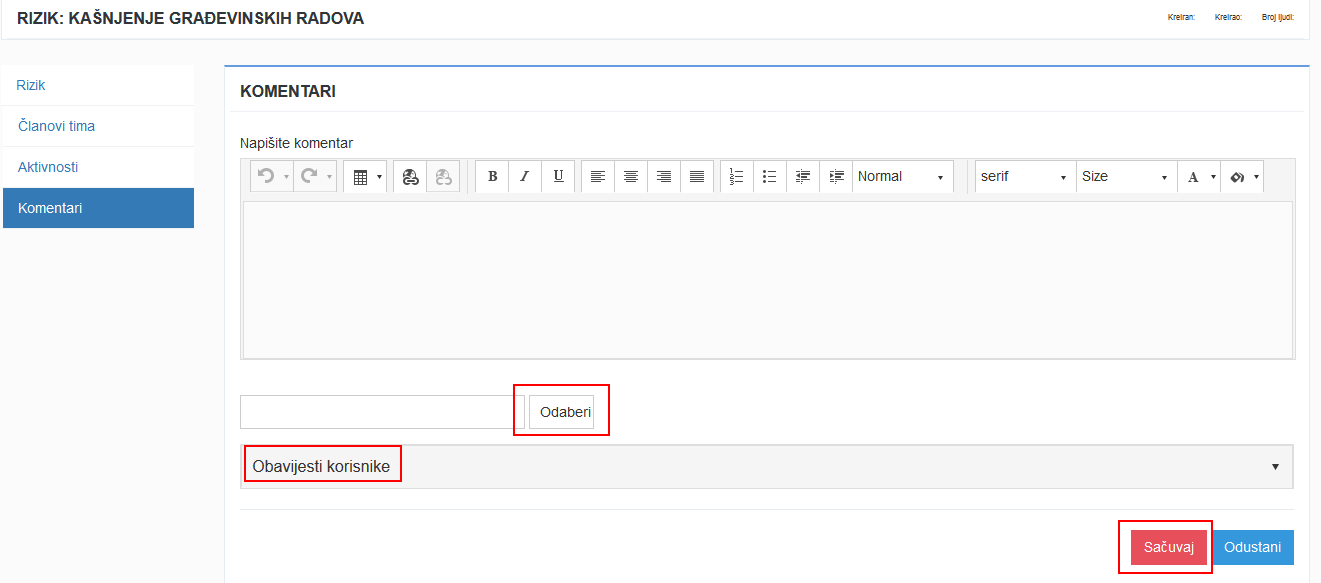Click the Rizik: Kašnjenje građevinskih radova title

(191, 18)
